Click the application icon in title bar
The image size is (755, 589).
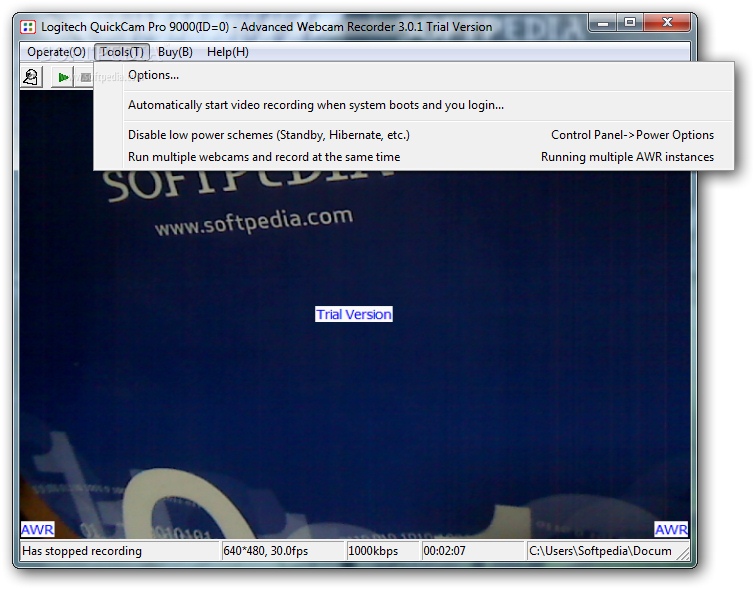click(28, 27)
